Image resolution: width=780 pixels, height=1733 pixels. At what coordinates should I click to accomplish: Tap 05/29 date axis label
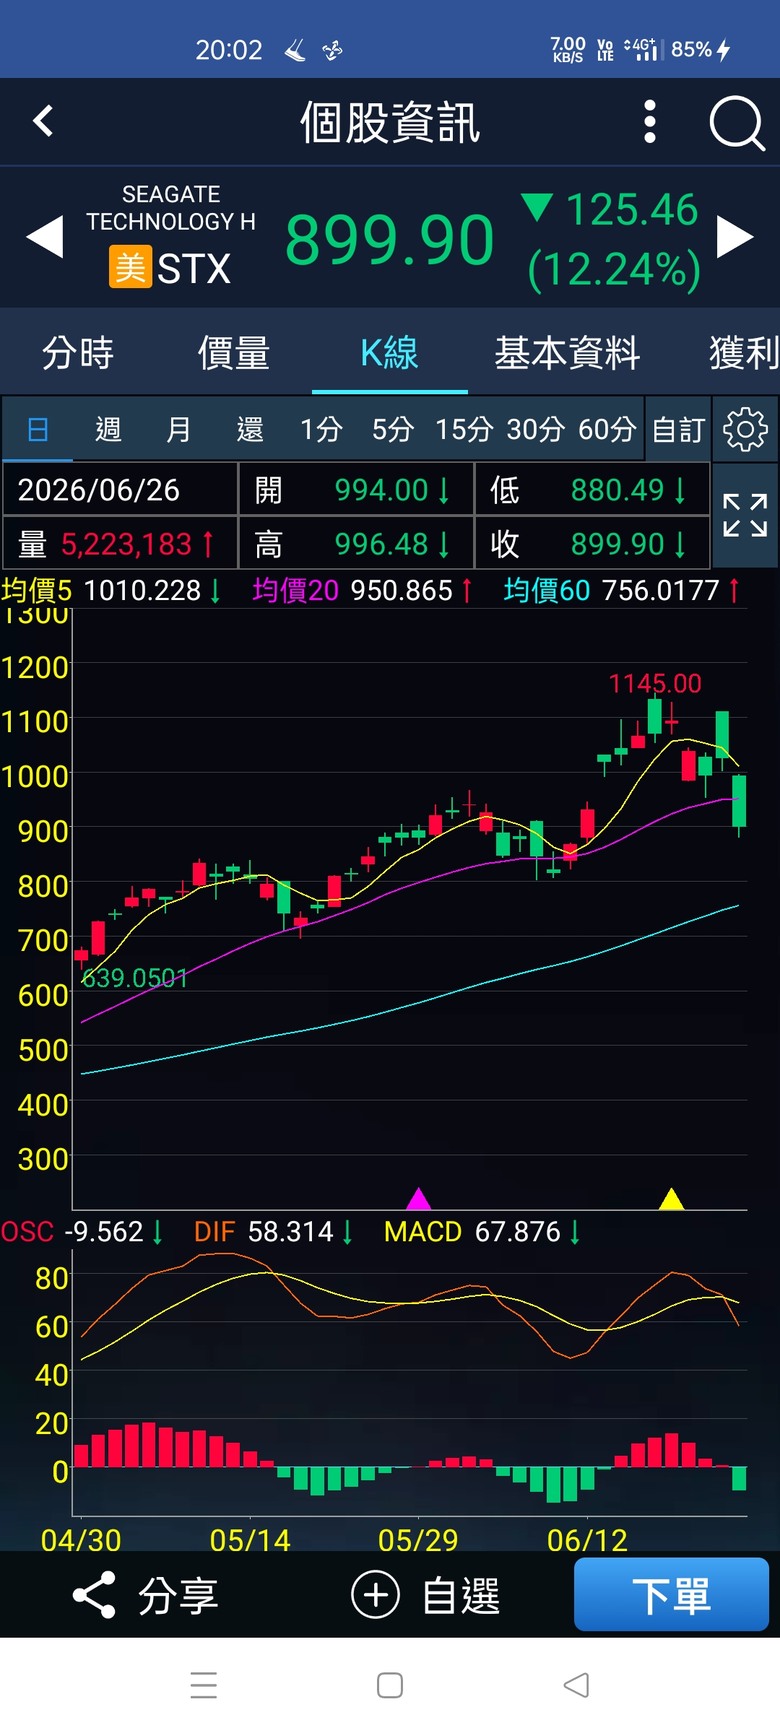[418, 1540]
